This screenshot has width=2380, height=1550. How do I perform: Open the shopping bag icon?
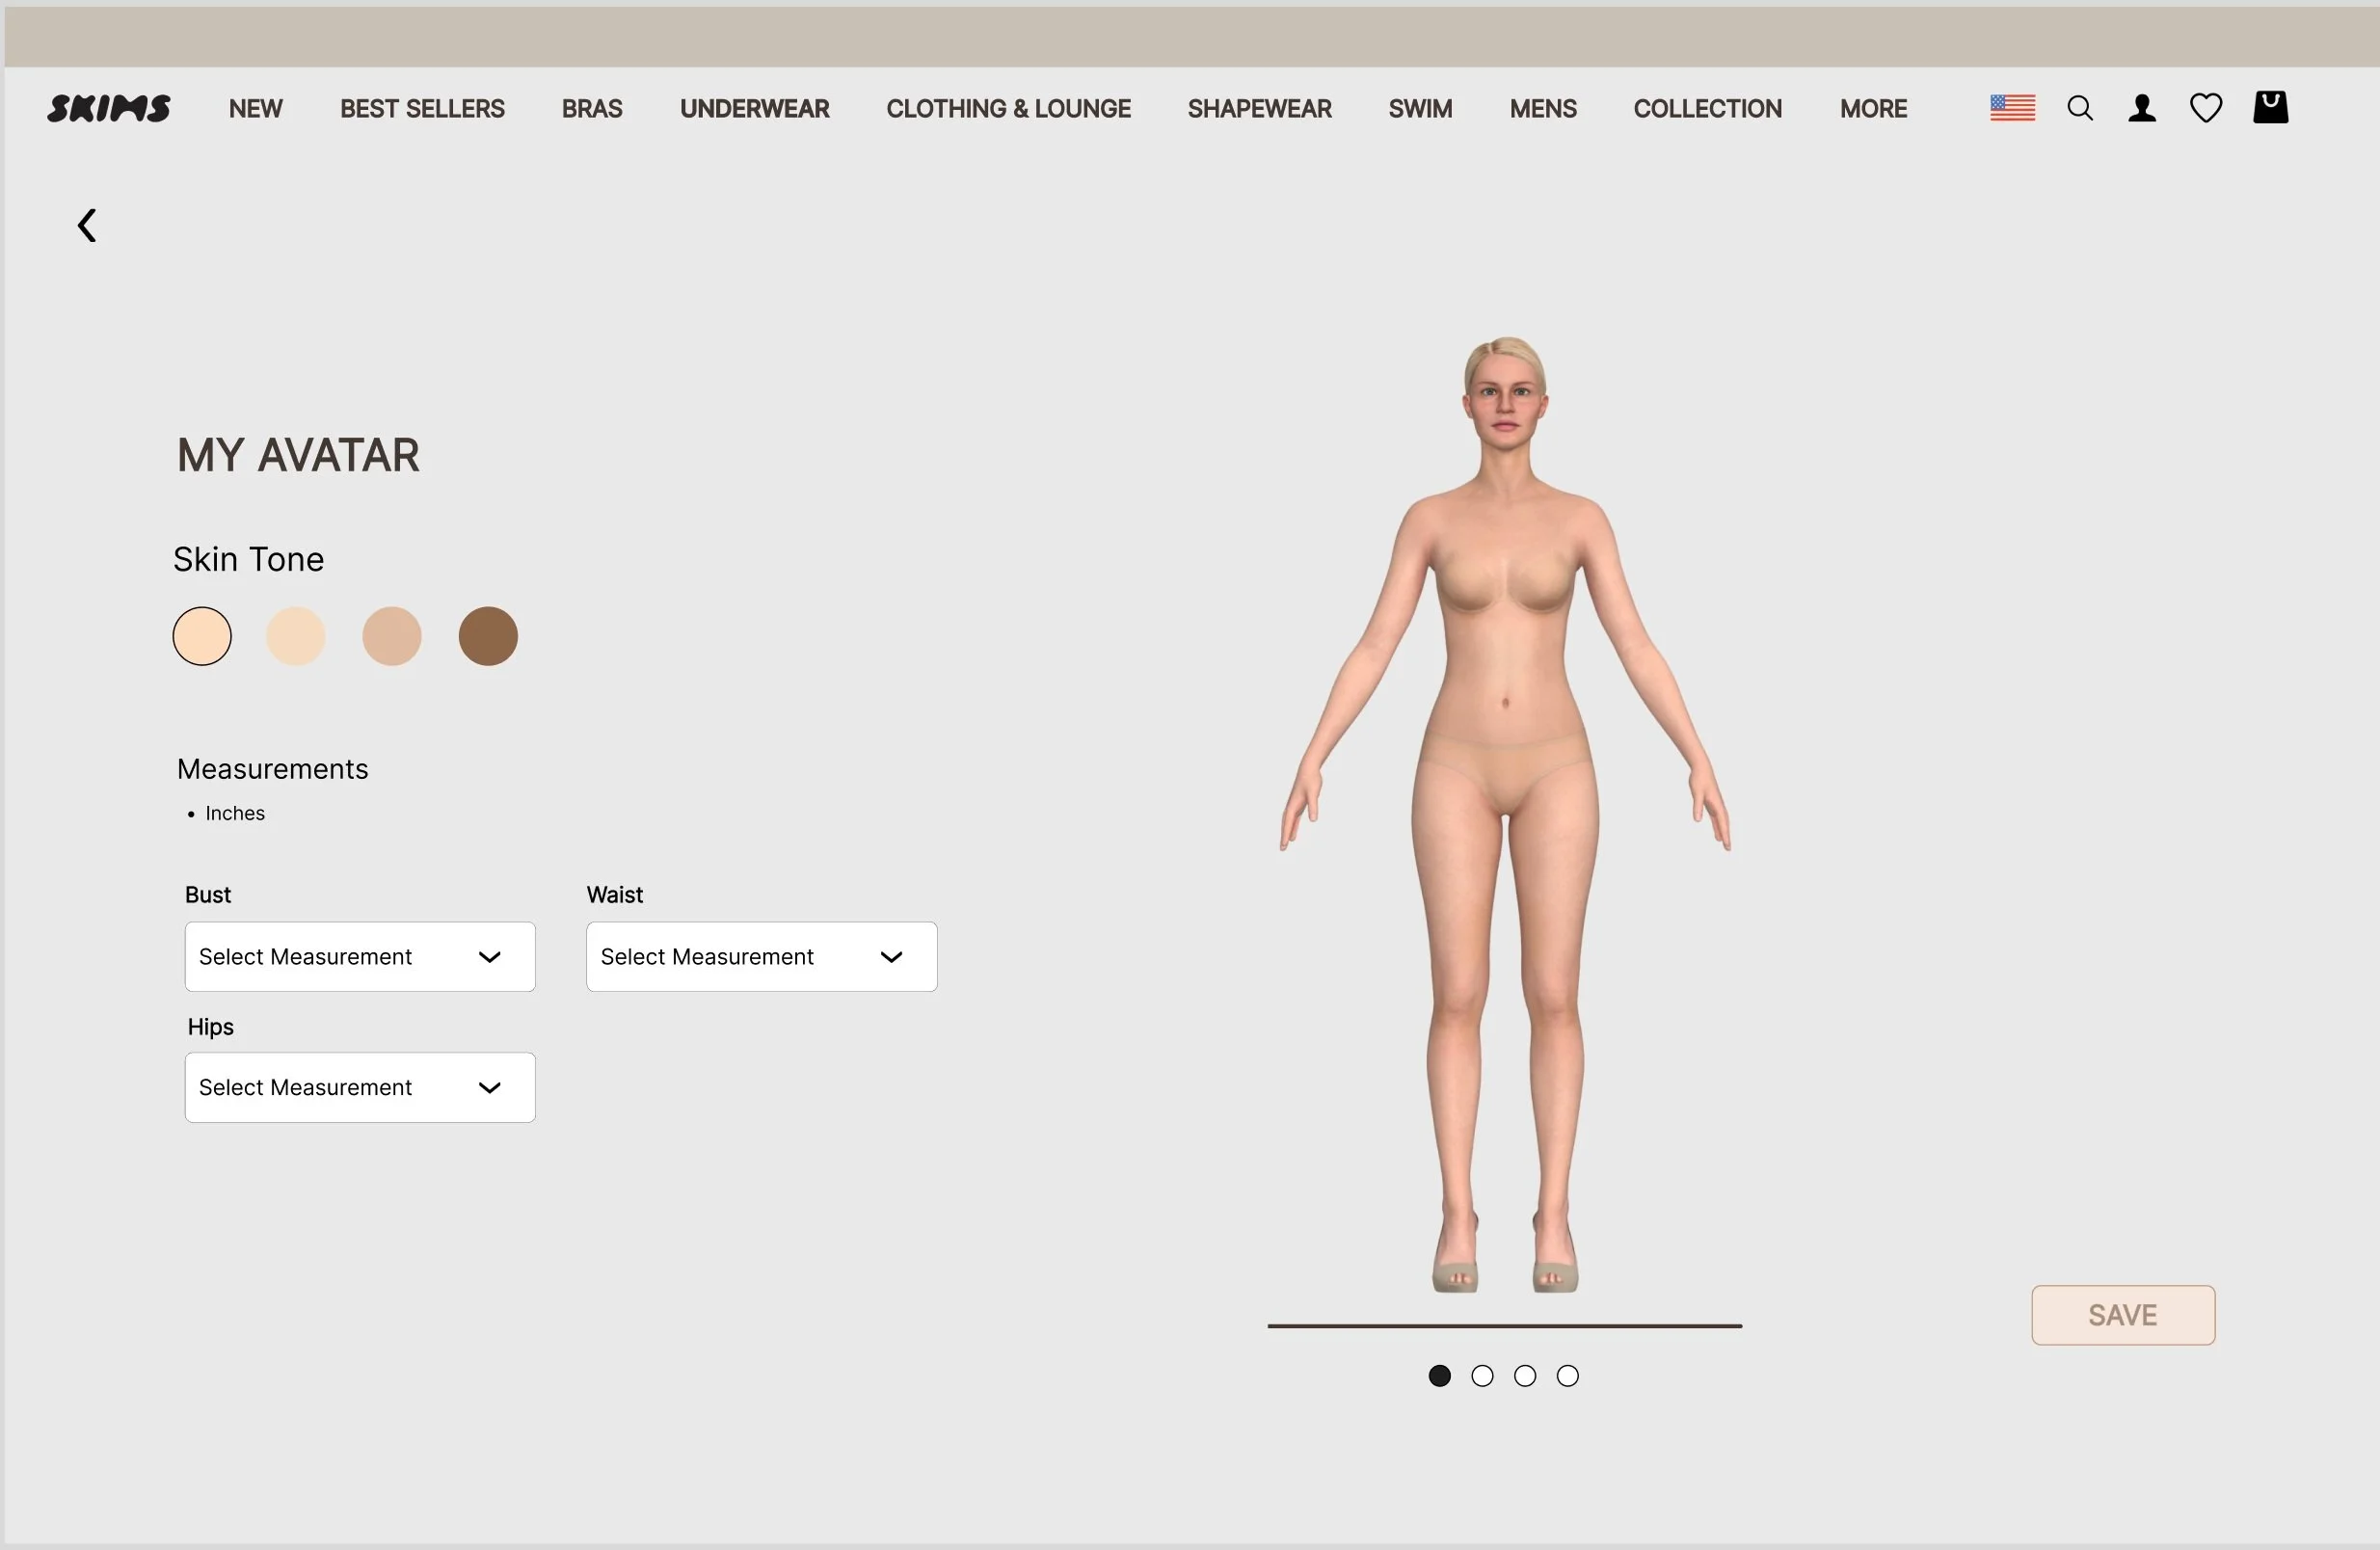pyautogui.click(x=2270, y=107)
